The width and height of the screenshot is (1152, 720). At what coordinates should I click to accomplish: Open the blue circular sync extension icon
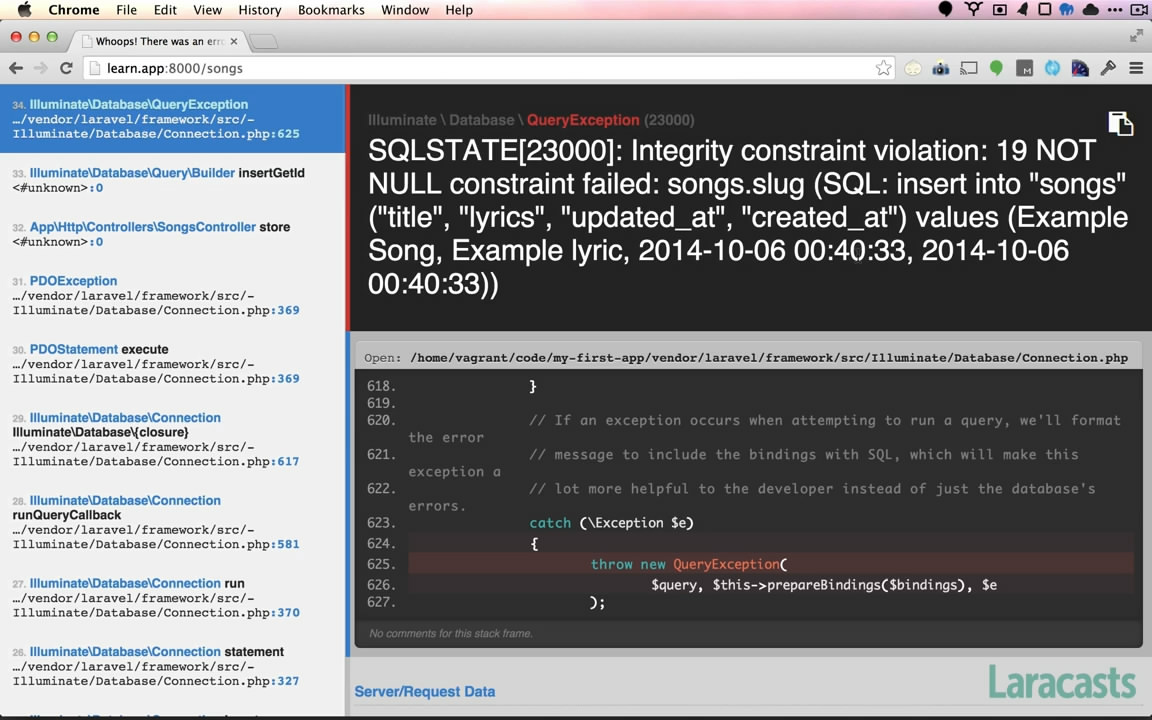(x=1052, y=68)
